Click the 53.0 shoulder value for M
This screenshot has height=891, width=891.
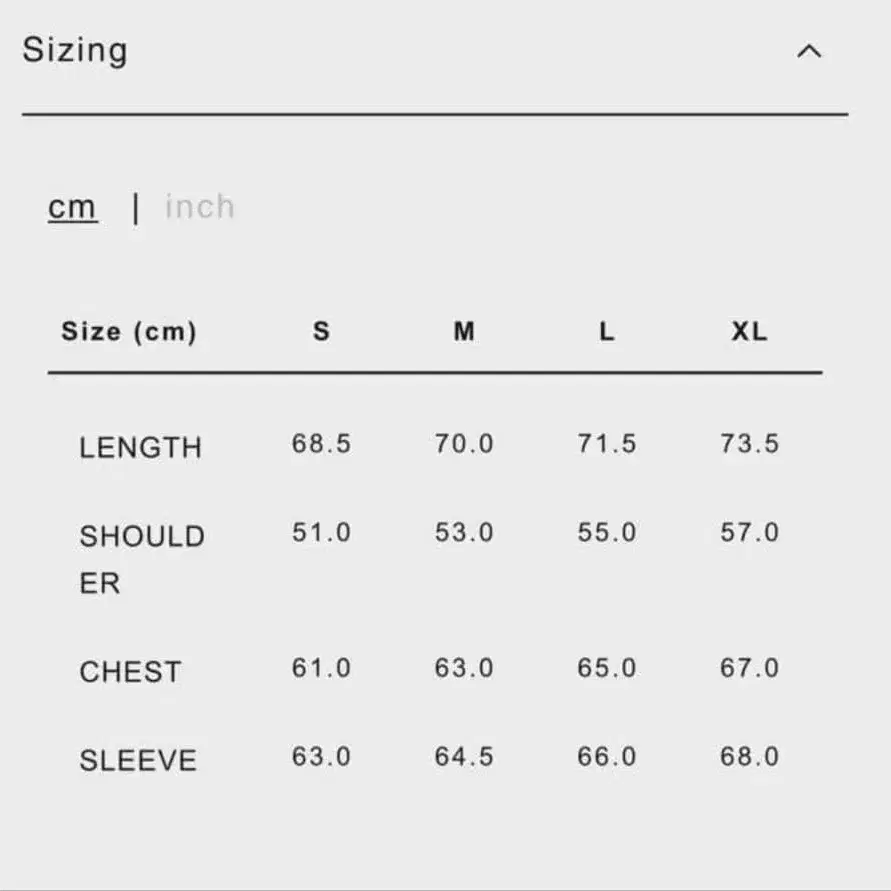point(464,533)
